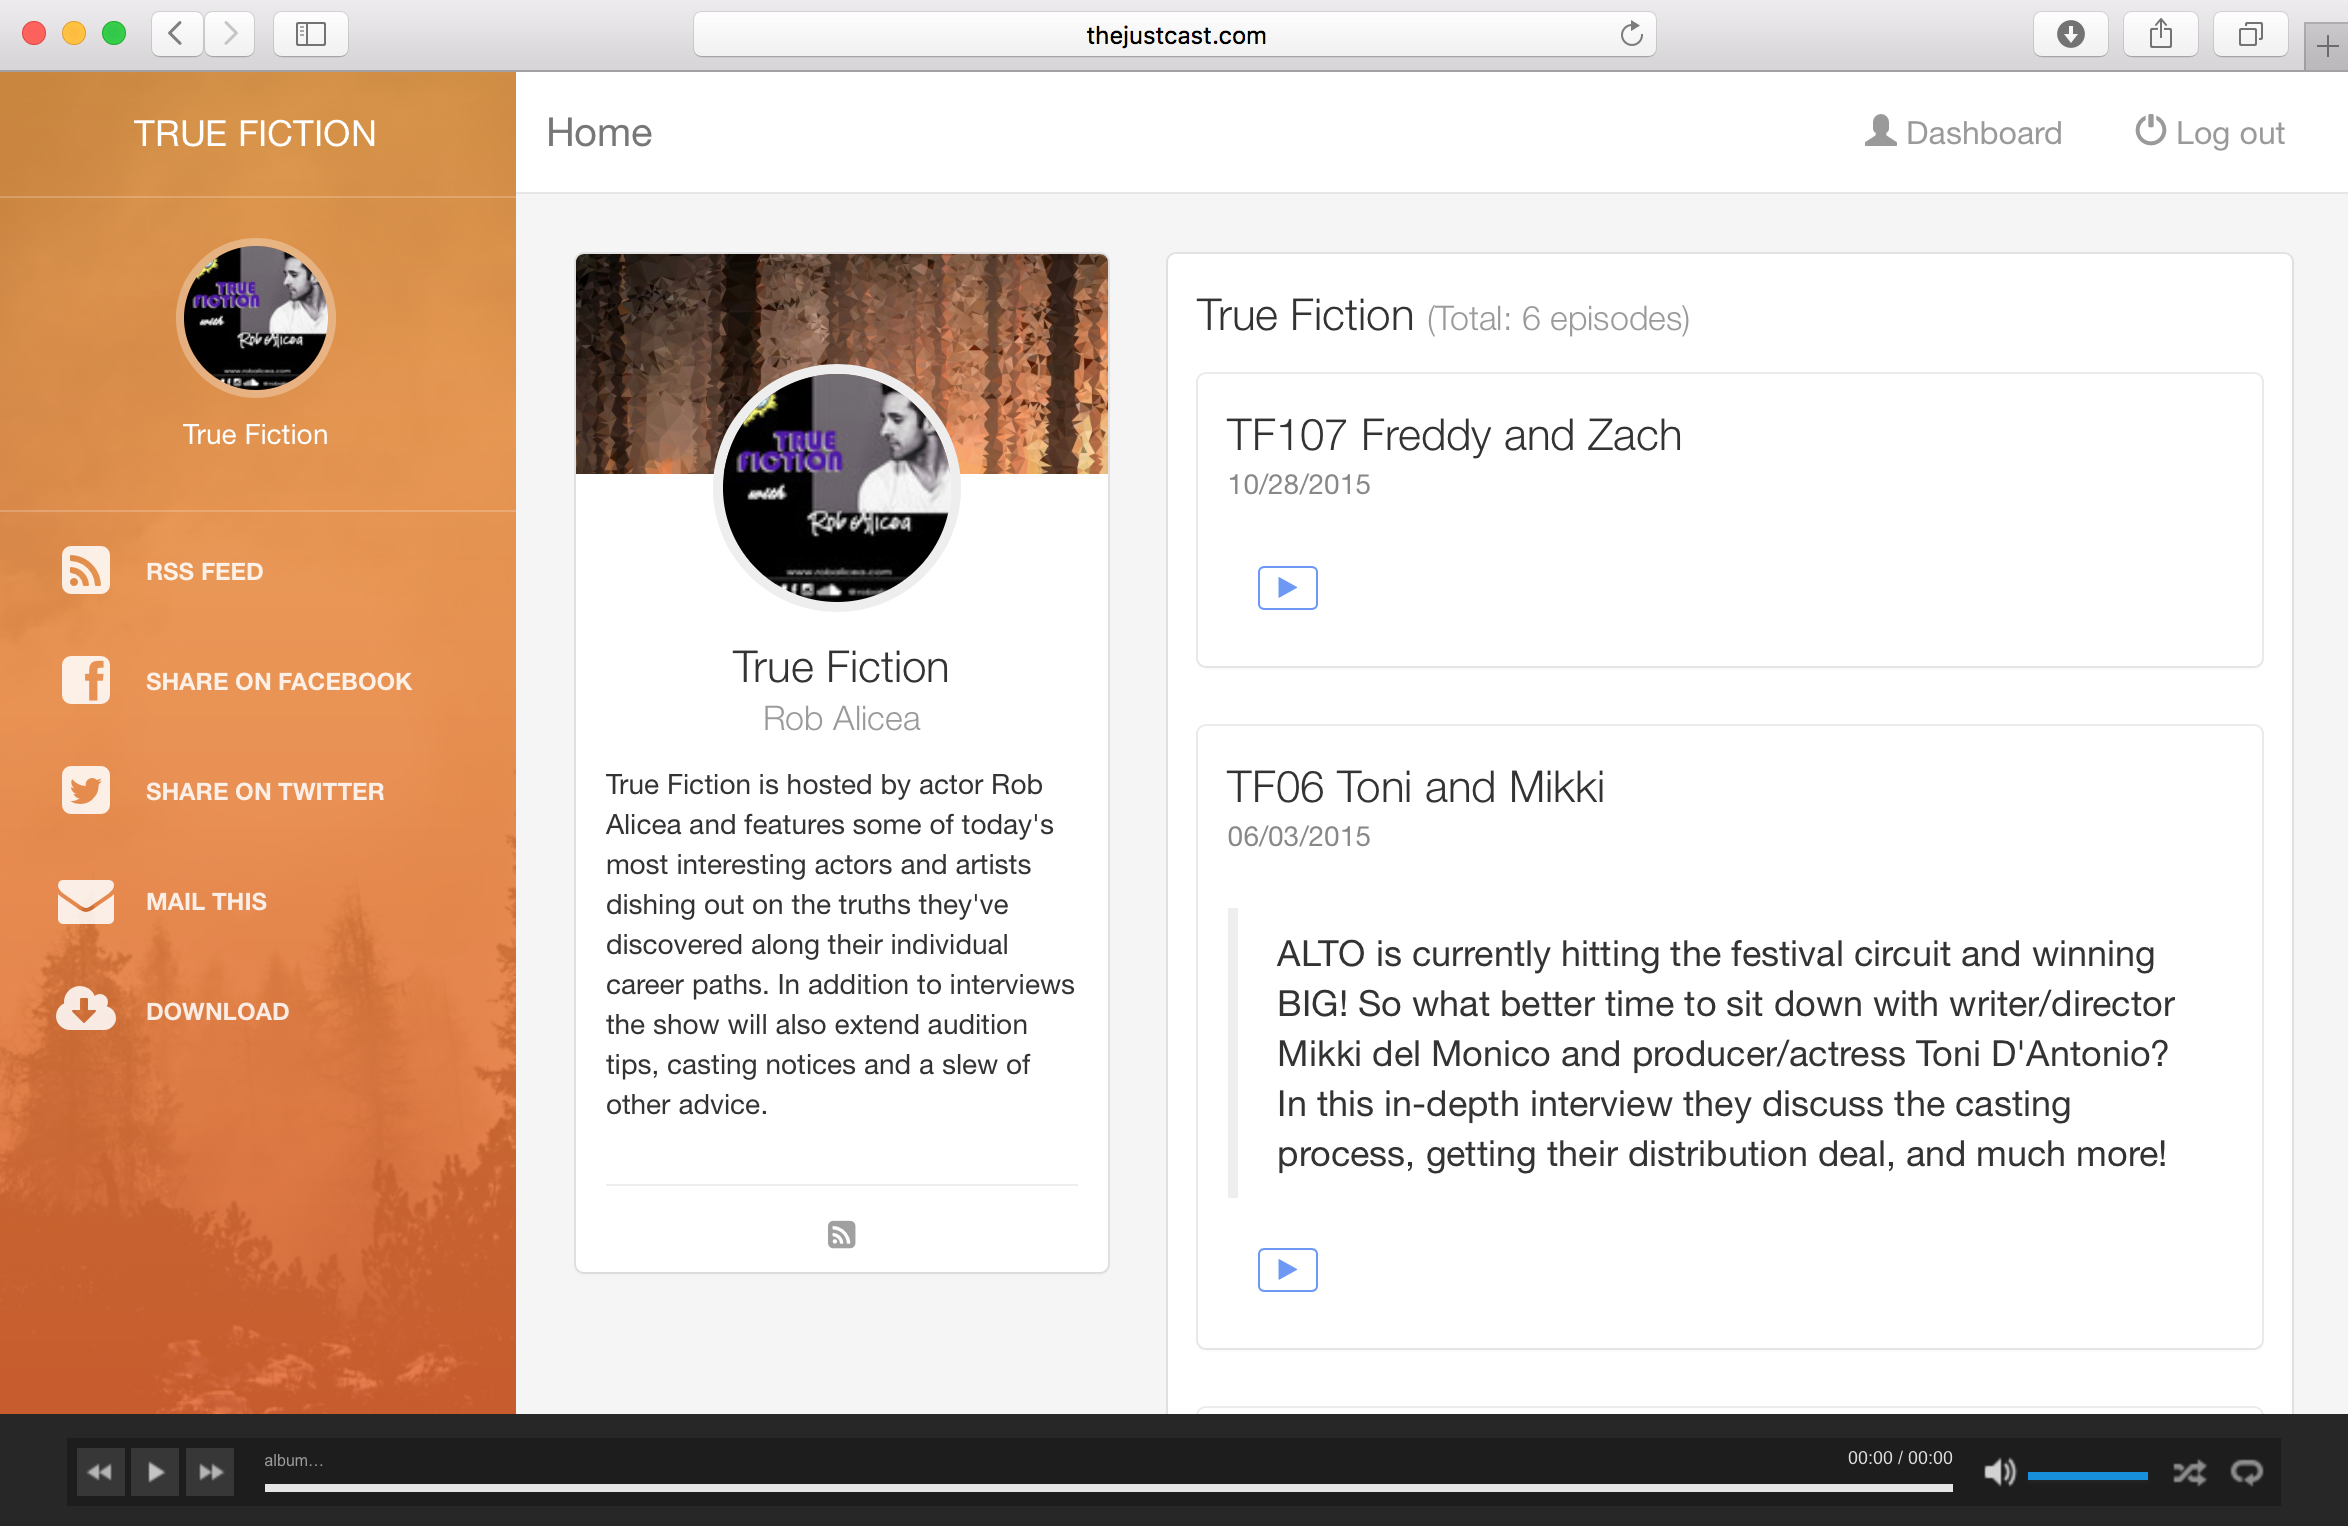Screen dimensions: 2348x1526
Task: Toggle shuffle in the audio player
Action: pyautogui.click(x=2189, y=1472)
